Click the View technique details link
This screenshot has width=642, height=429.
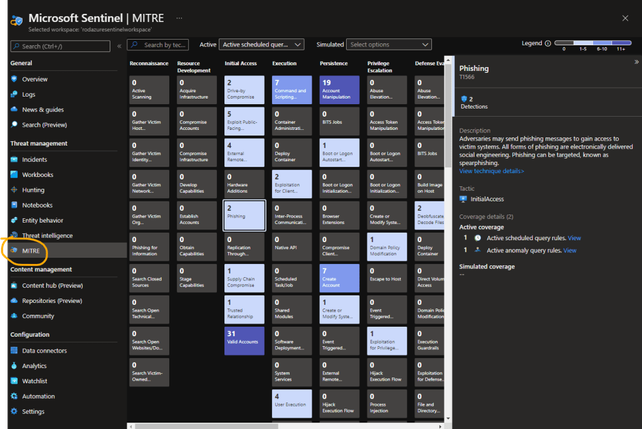tap(491, 171)
